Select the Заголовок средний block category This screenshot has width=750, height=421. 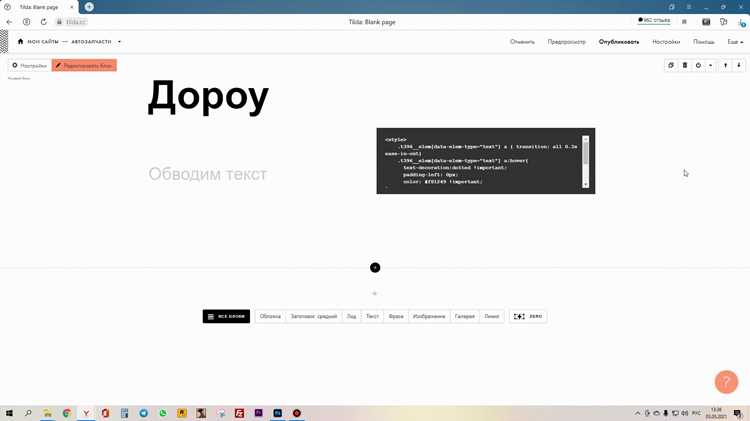[314, 316]
